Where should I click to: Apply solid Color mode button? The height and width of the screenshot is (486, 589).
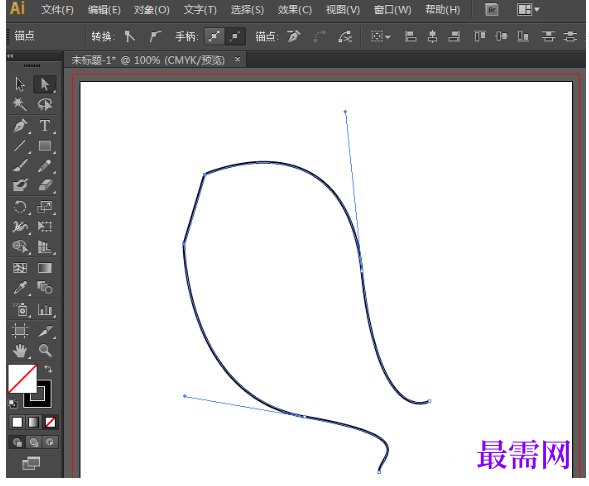[17, 422]
